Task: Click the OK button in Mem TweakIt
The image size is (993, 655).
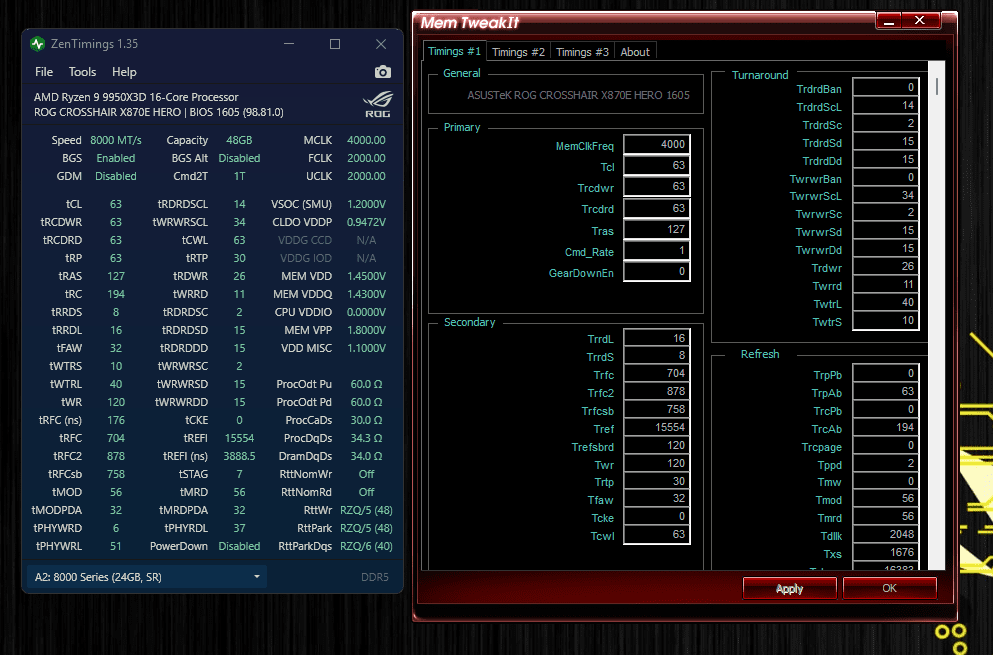Action: (889, 588)
